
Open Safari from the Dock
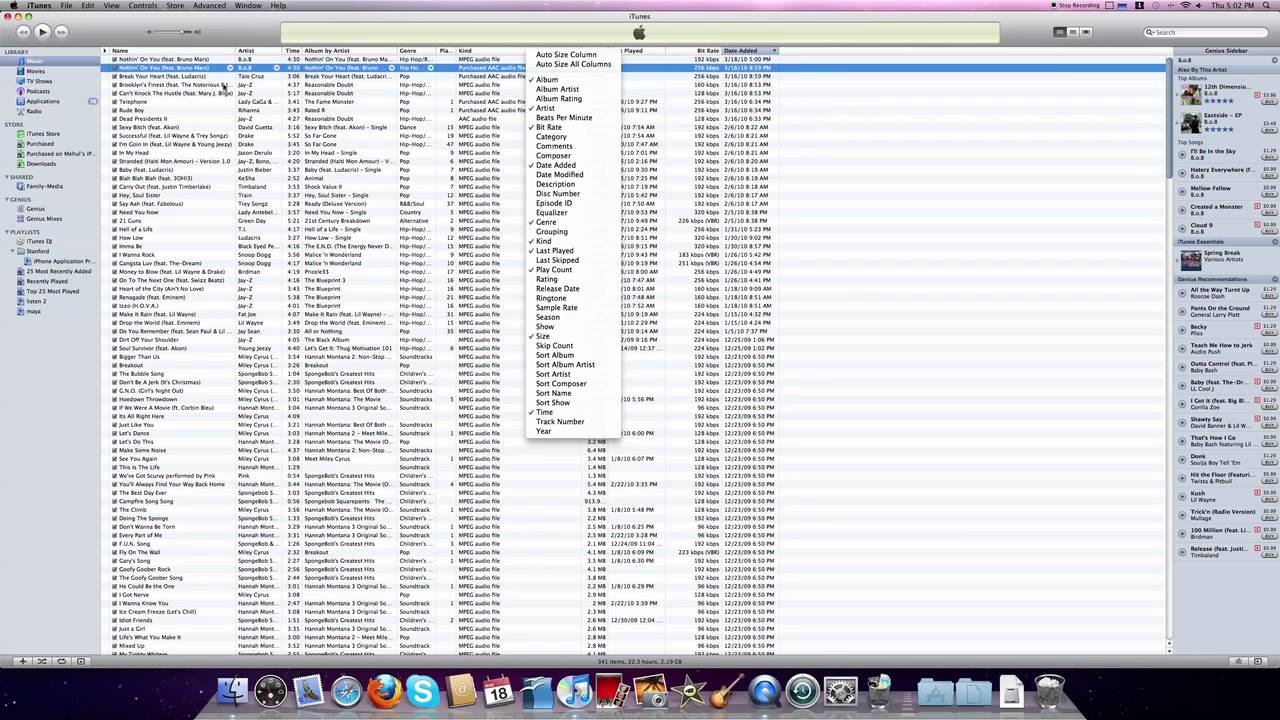[x=346, y=690]
